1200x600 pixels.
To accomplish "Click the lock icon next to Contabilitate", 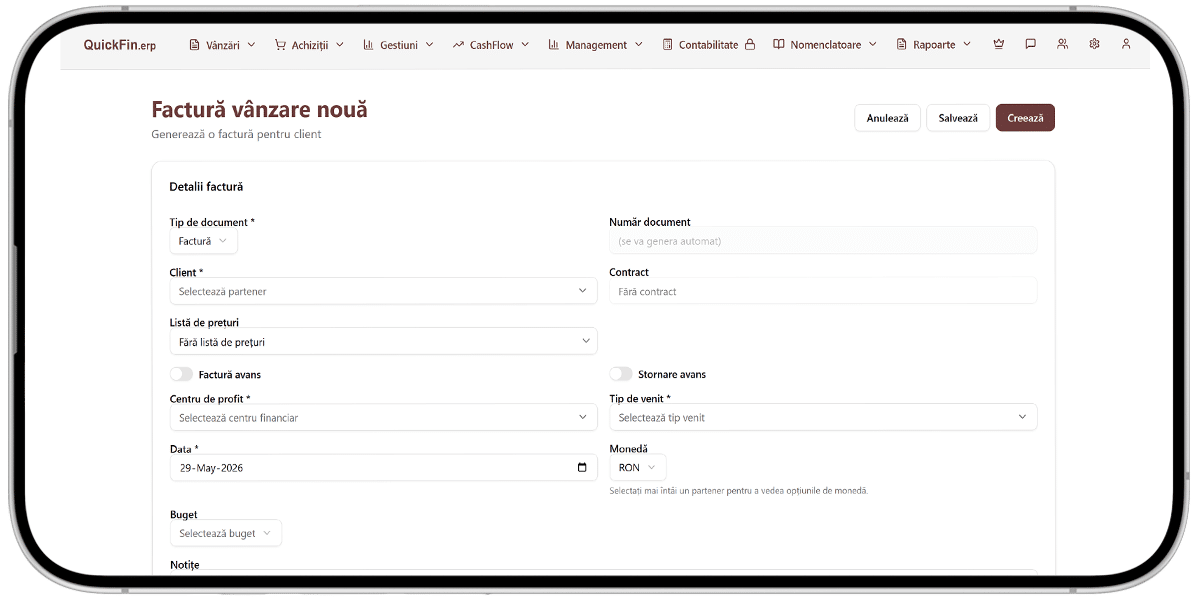I will click(x=750, y=44).
